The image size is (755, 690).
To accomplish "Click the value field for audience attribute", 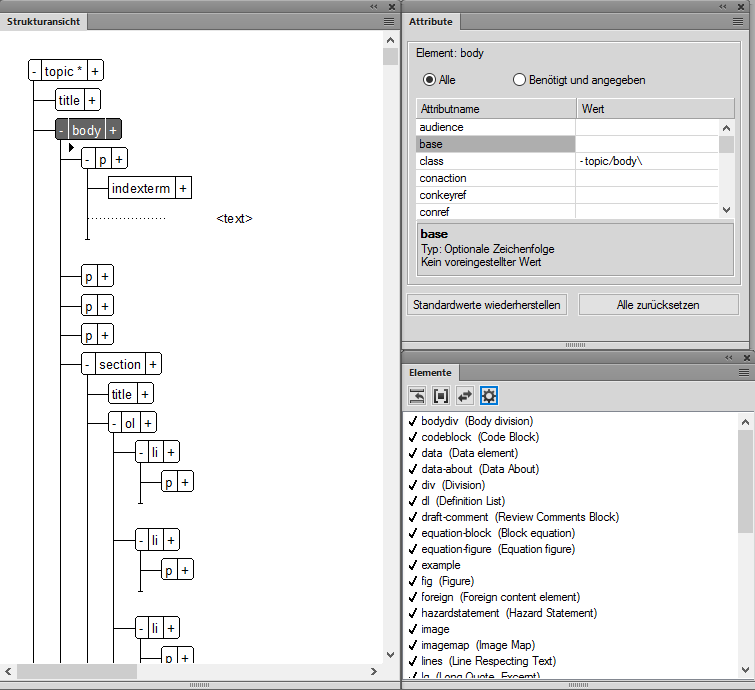I will pyautogui.click(x=647, y=128).
